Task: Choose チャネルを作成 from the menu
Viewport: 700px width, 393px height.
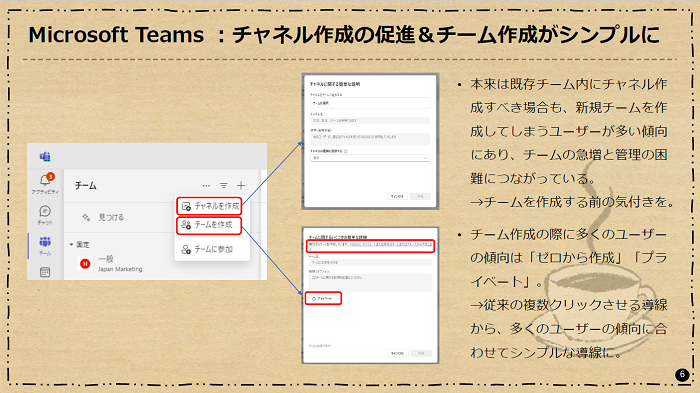Action: click(209, 206)
